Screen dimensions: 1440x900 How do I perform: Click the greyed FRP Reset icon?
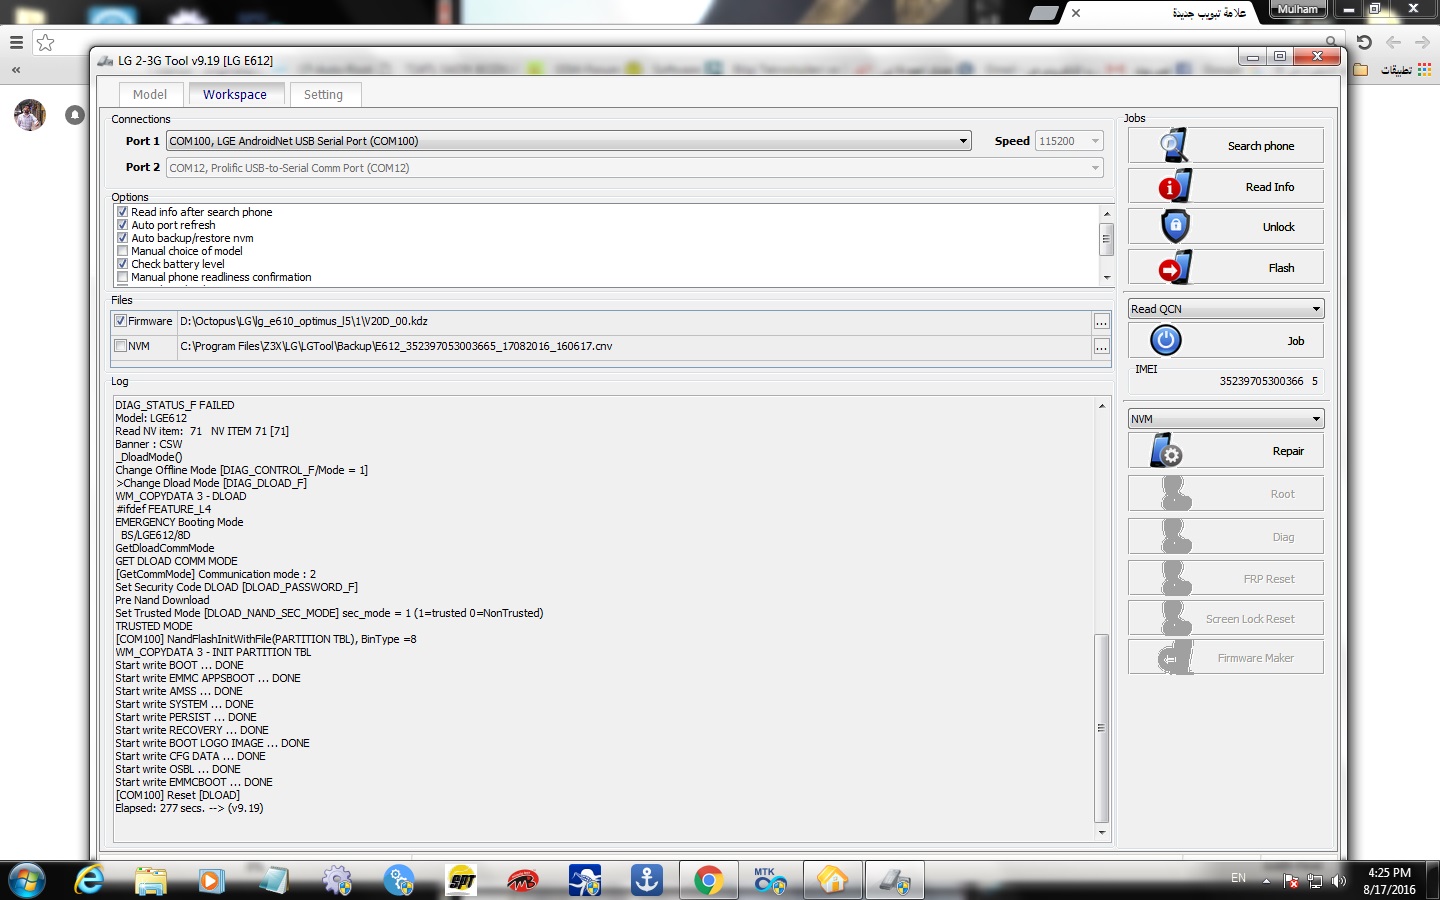click(1177, 579)
